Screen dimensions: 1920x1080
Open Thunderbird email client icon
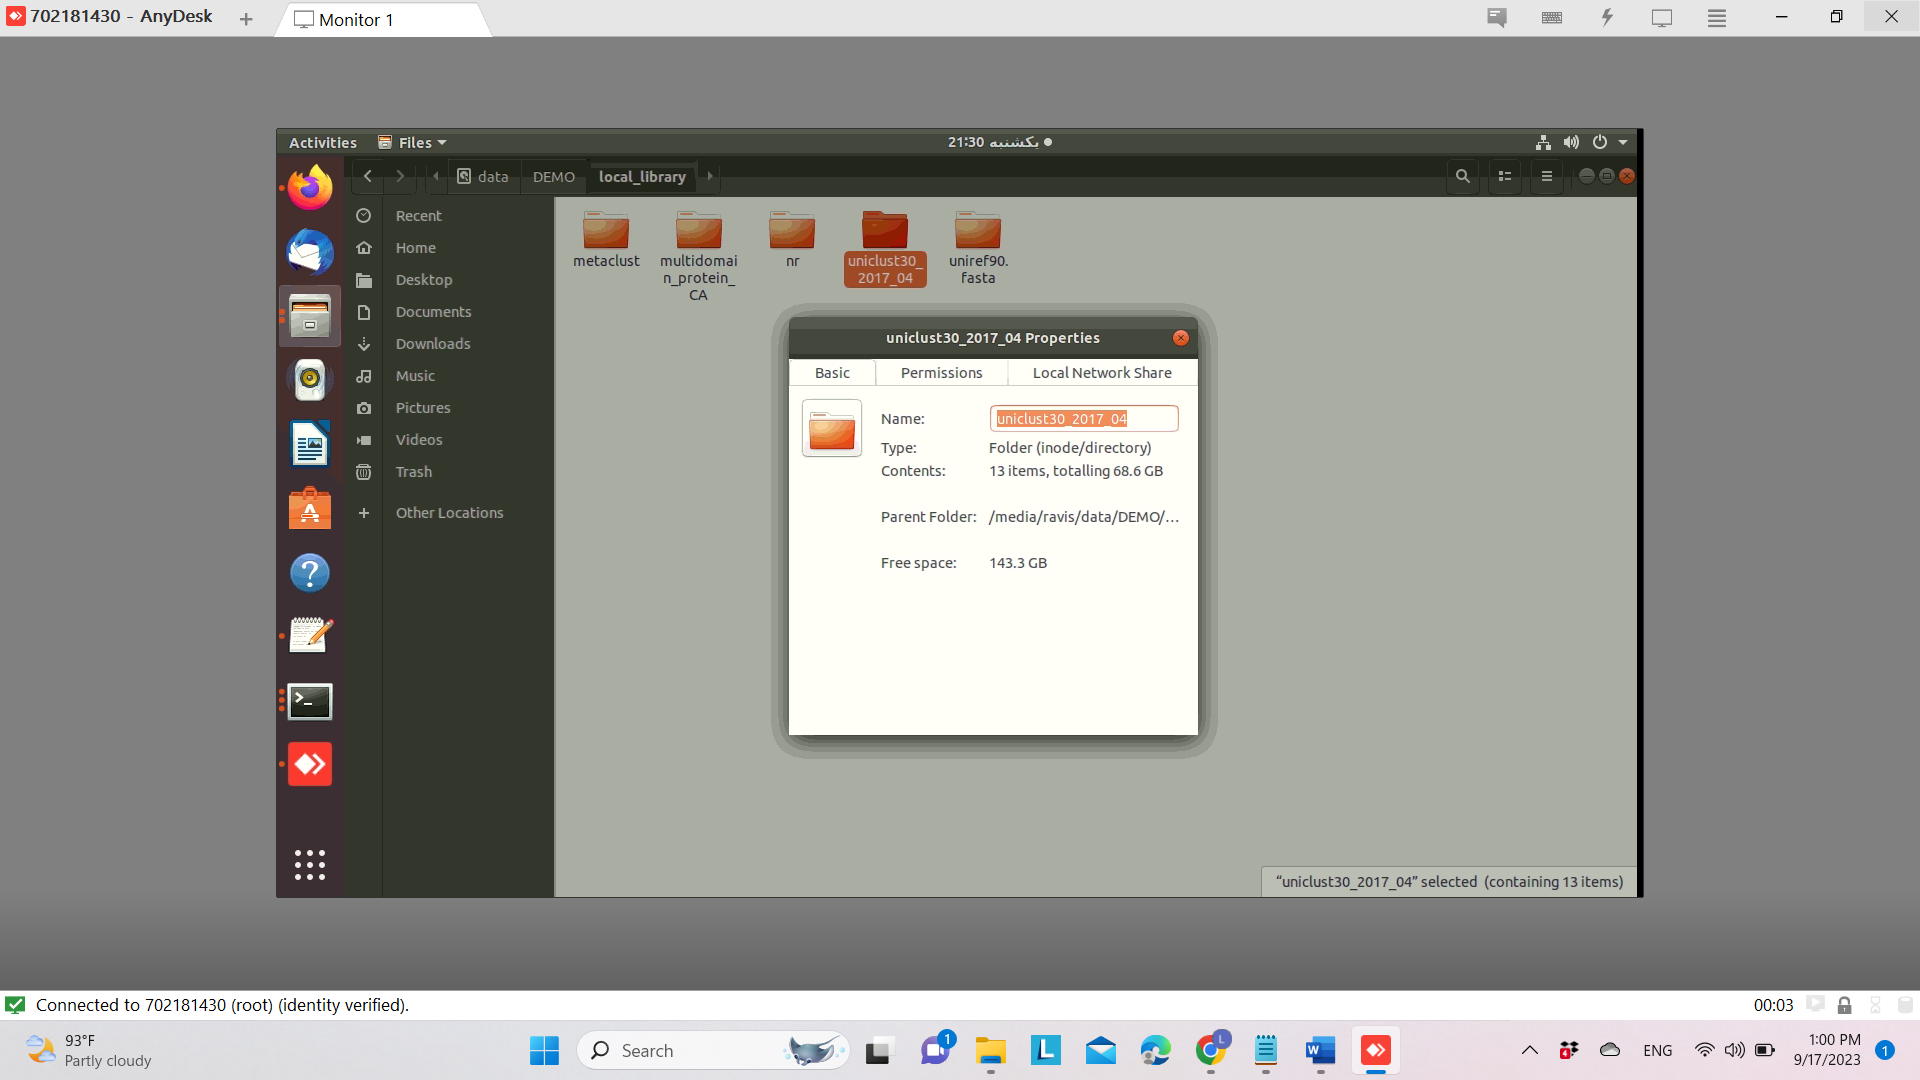point(310,253)
